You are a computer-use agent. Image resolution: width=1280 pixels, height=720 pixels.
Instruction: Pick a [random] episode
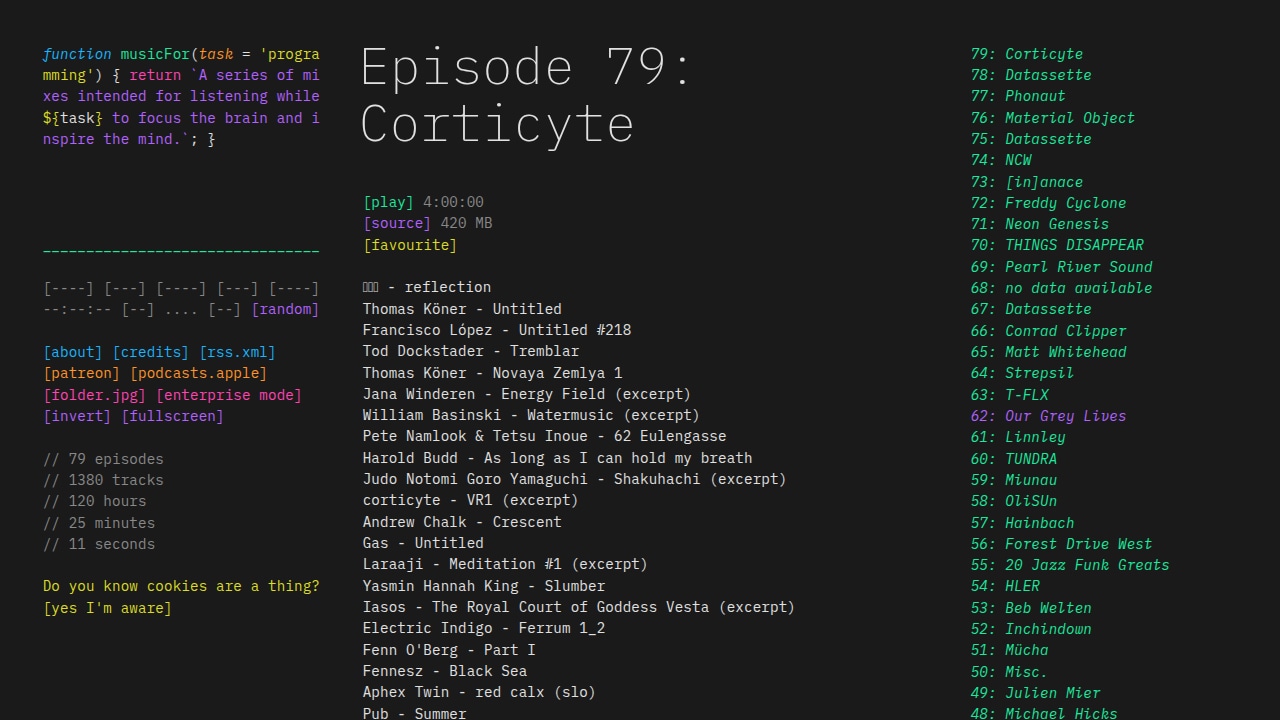pyautogui.click(x=285, y=309)
